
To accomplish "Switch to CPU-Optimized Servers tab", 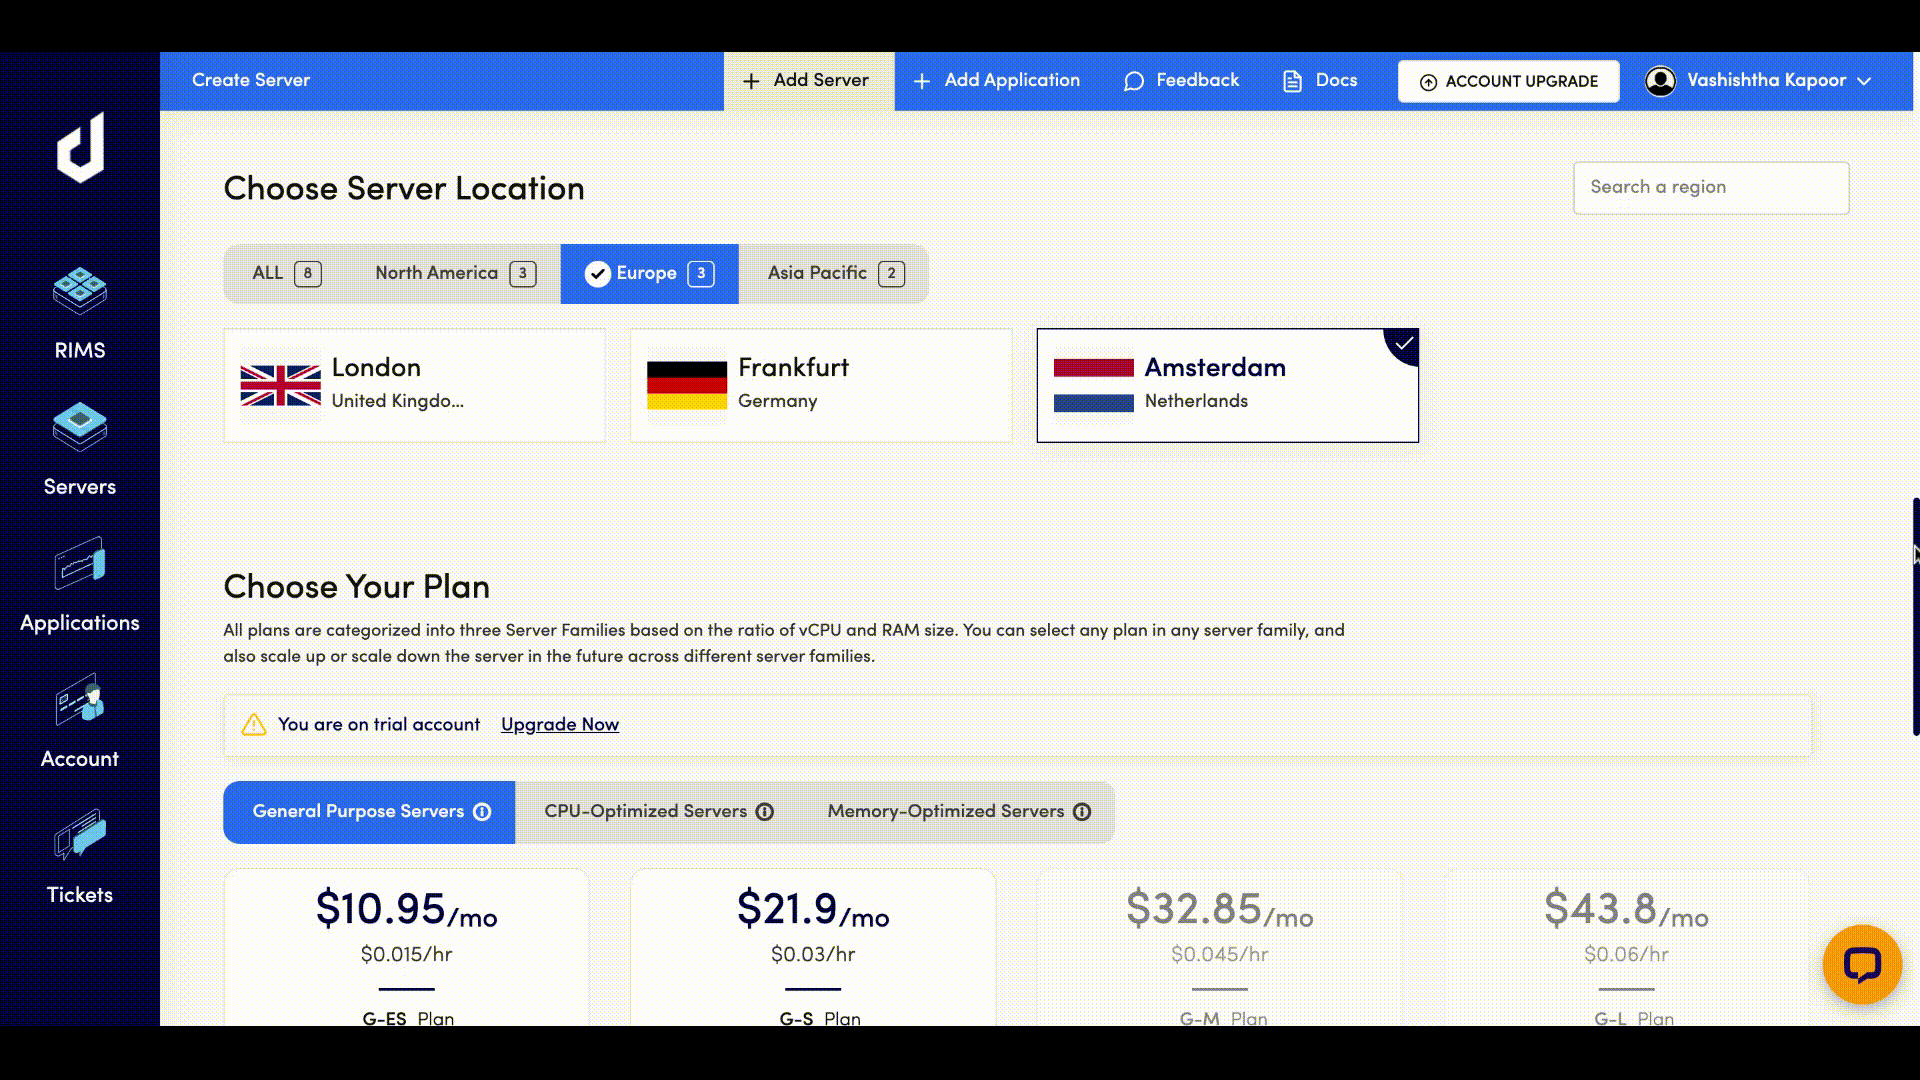I will (x=659, y=812).
